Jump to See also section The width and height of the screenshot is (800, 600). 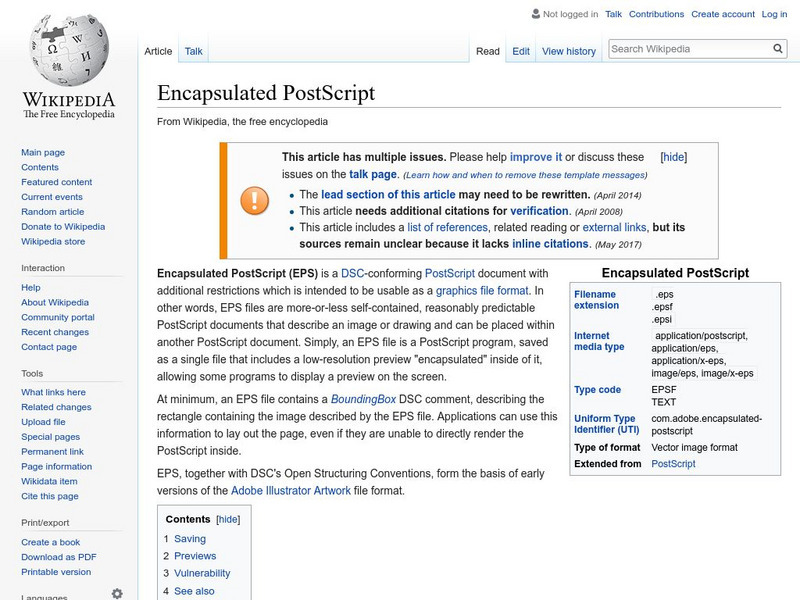tap(194, 591)
